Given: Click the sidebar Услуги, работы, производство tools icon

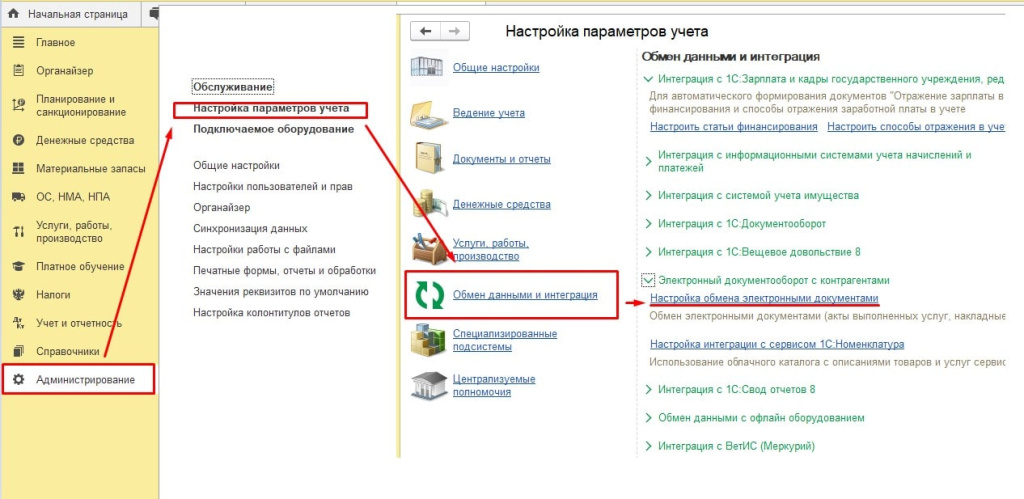Looking at the screenshot, I should [18, 232].
